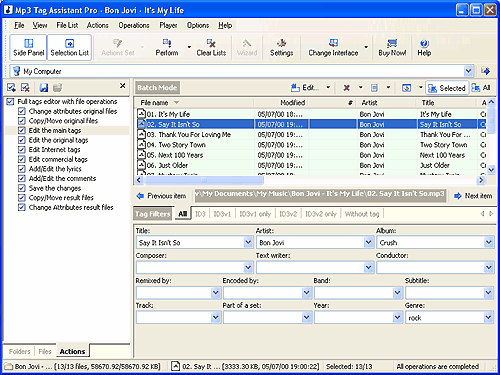Expand the Artist field dropdown
Screen dimensions: 500x375
tap(368, 242)
